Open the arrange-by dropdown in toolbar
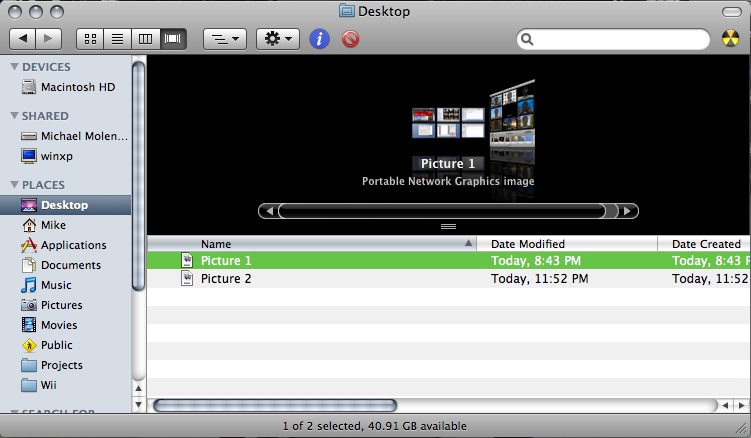Viewport: 751px width, 438px height. pyautogui.click(x=224, y=39)
